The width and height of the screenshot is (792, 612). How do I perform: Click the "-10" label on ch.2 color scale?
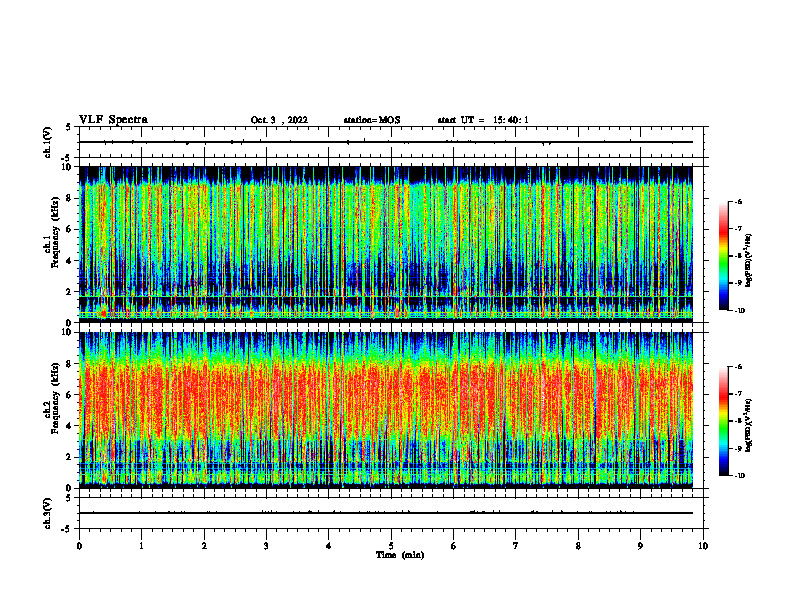pyautogui.click(x=739, y=475)
